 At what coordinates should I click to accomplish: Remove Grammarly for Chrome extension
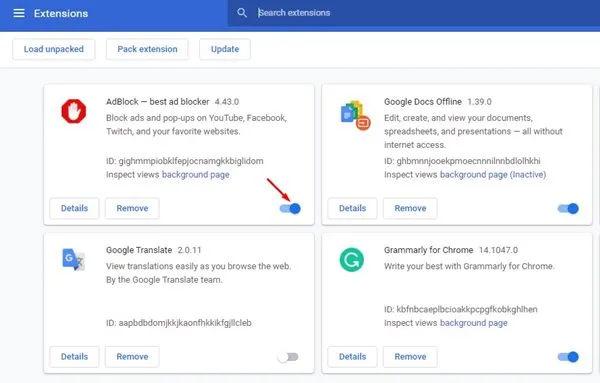pos(410,357)
